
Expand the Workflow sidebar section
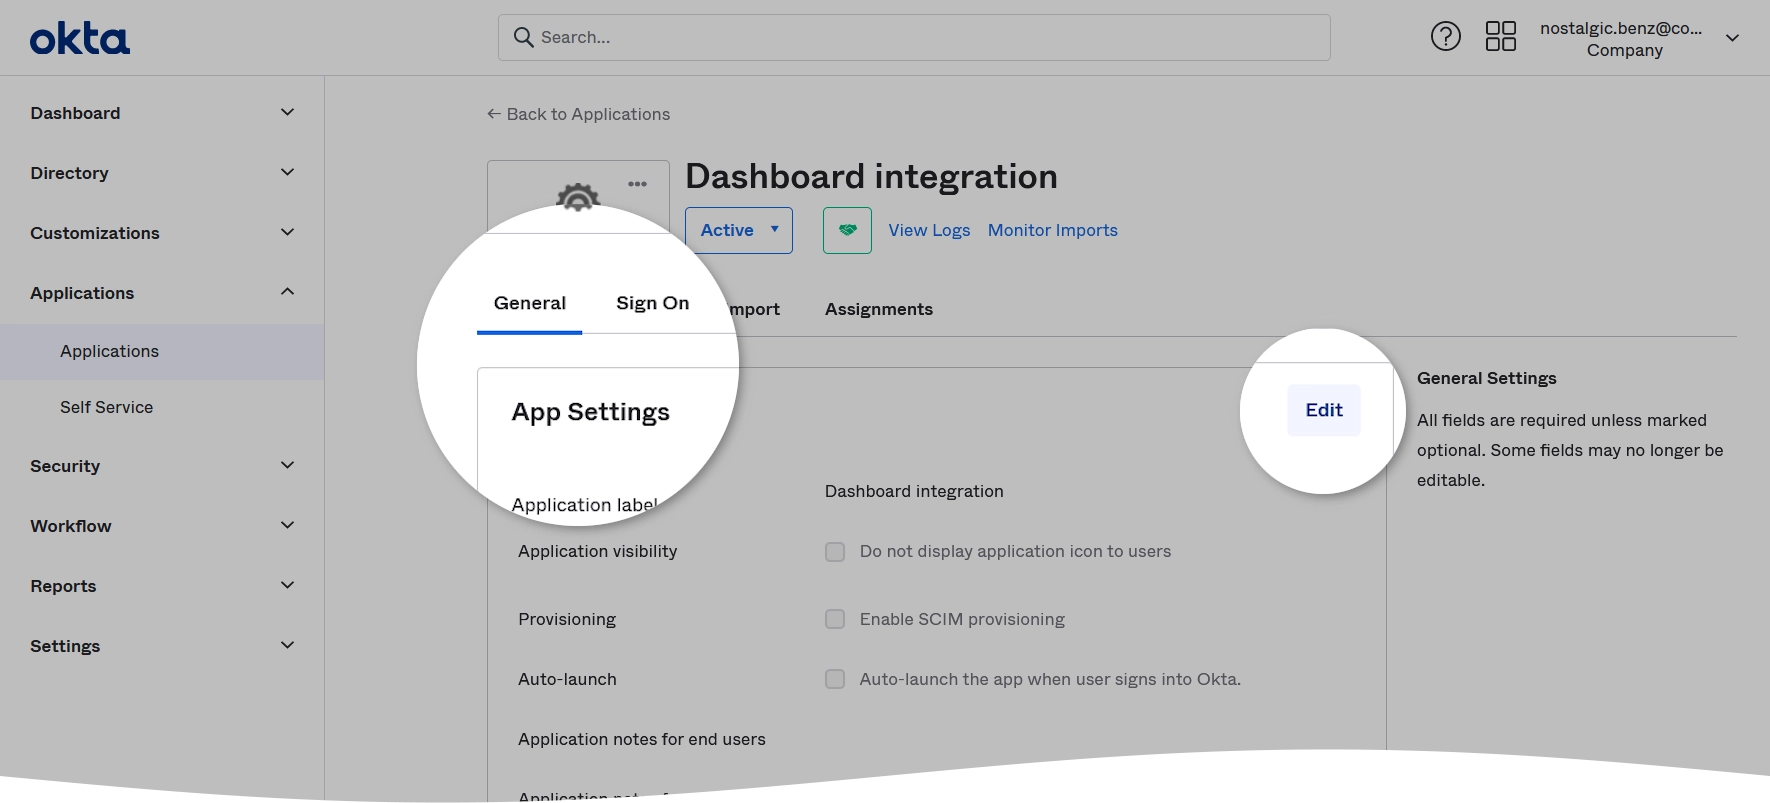(162, 526)
